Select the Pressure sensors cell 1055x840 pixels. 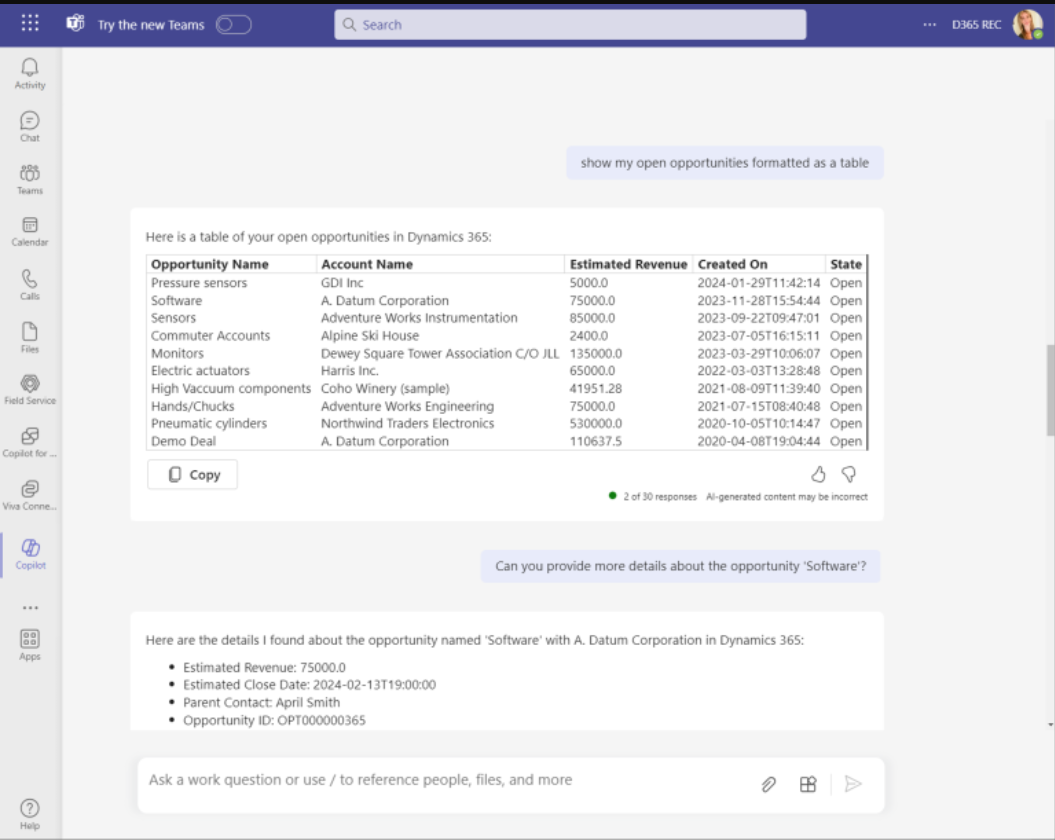click(x=198, y=283)
